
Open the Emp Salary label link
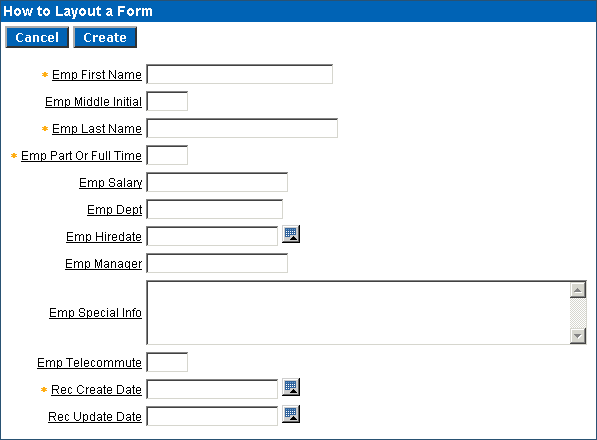click(110, 183)
